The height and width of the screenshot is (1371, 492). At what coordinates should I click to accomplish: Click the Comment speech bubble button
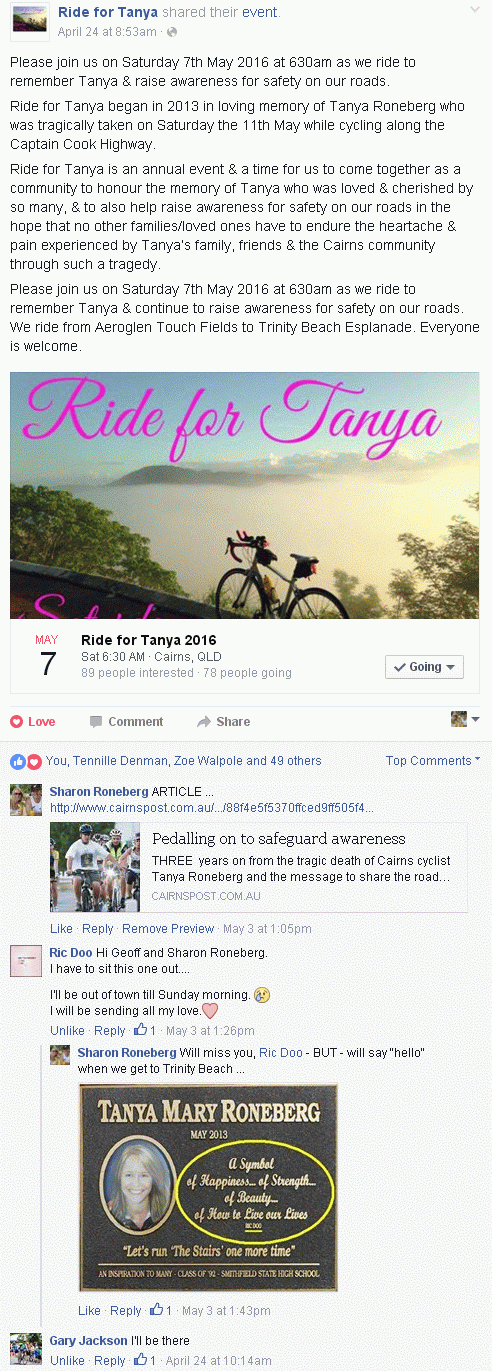[126, 721]
